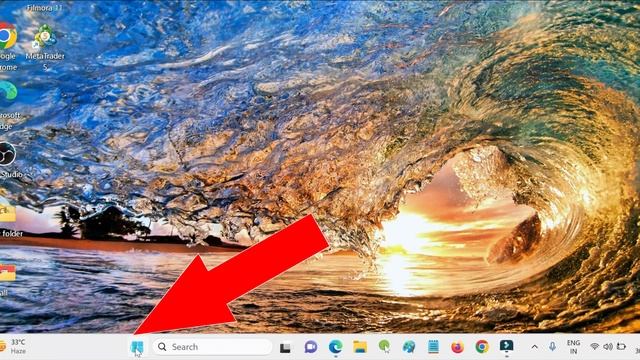
Task: Open the purple Chat icon in taskbar
Action: 311,347
